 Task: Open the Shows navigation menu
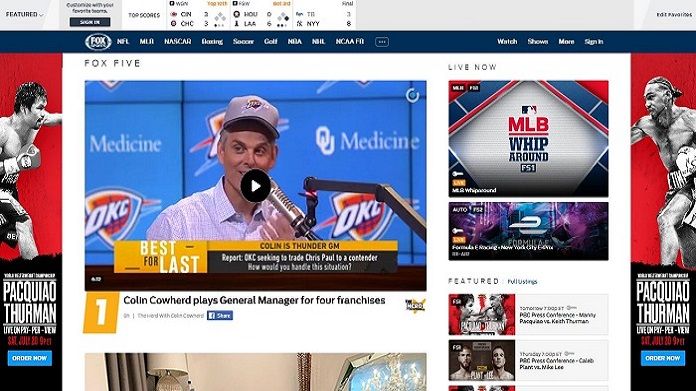pyautogui.click(x=538, y=42)
